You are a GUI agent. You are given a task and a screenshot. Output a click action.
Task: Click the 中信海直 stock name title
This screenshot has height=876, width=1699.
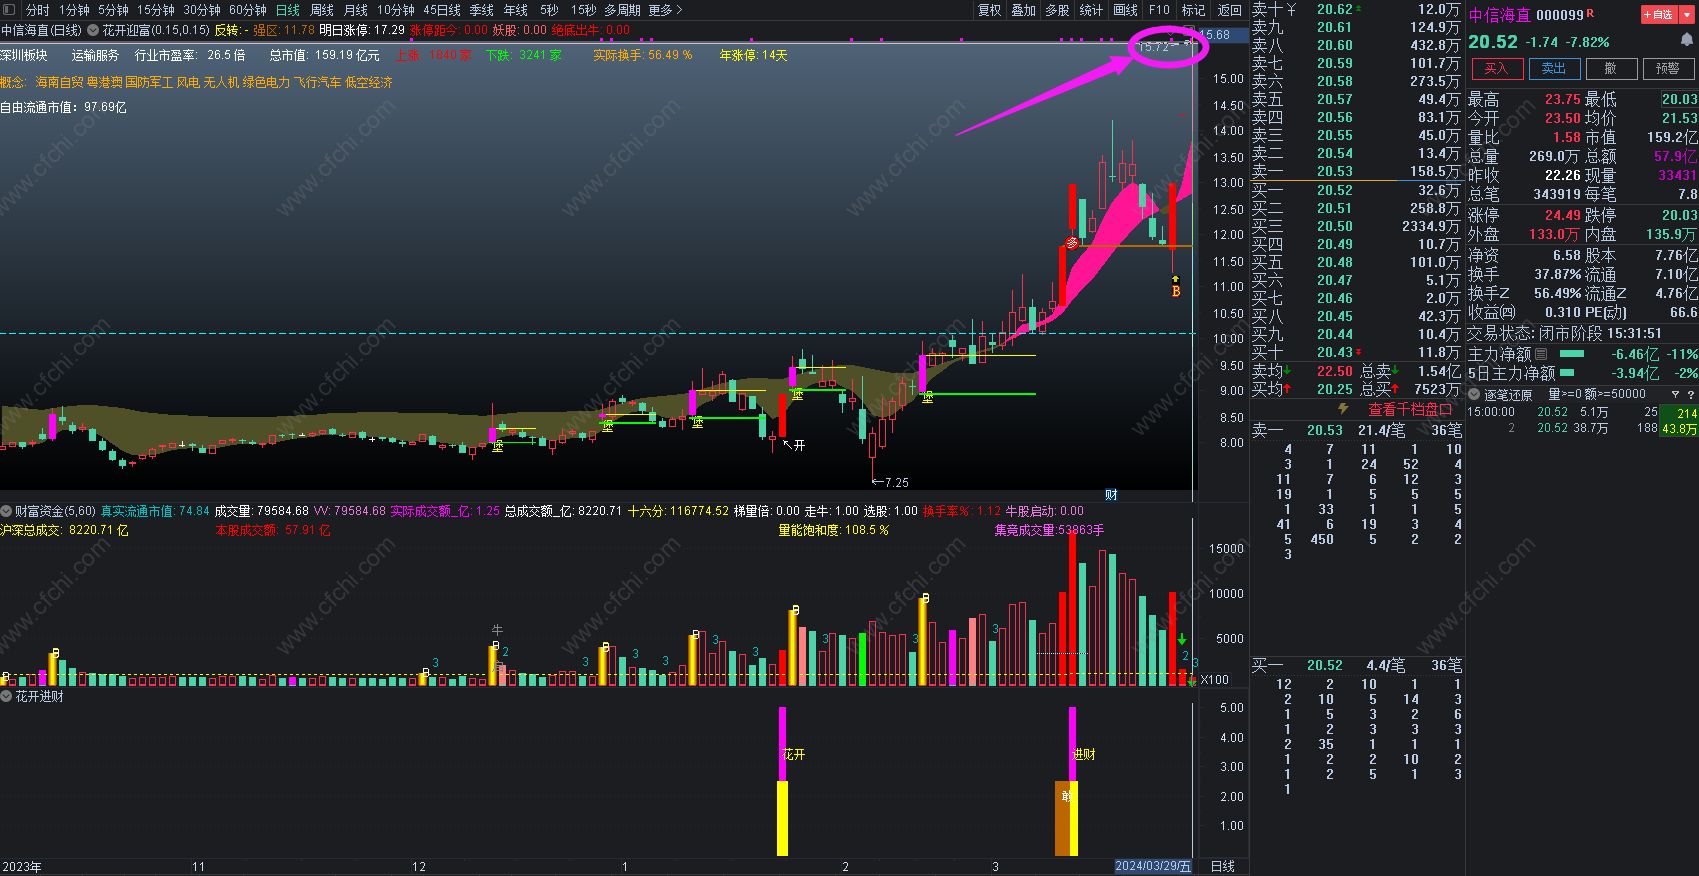click(x=1499, y=15)
